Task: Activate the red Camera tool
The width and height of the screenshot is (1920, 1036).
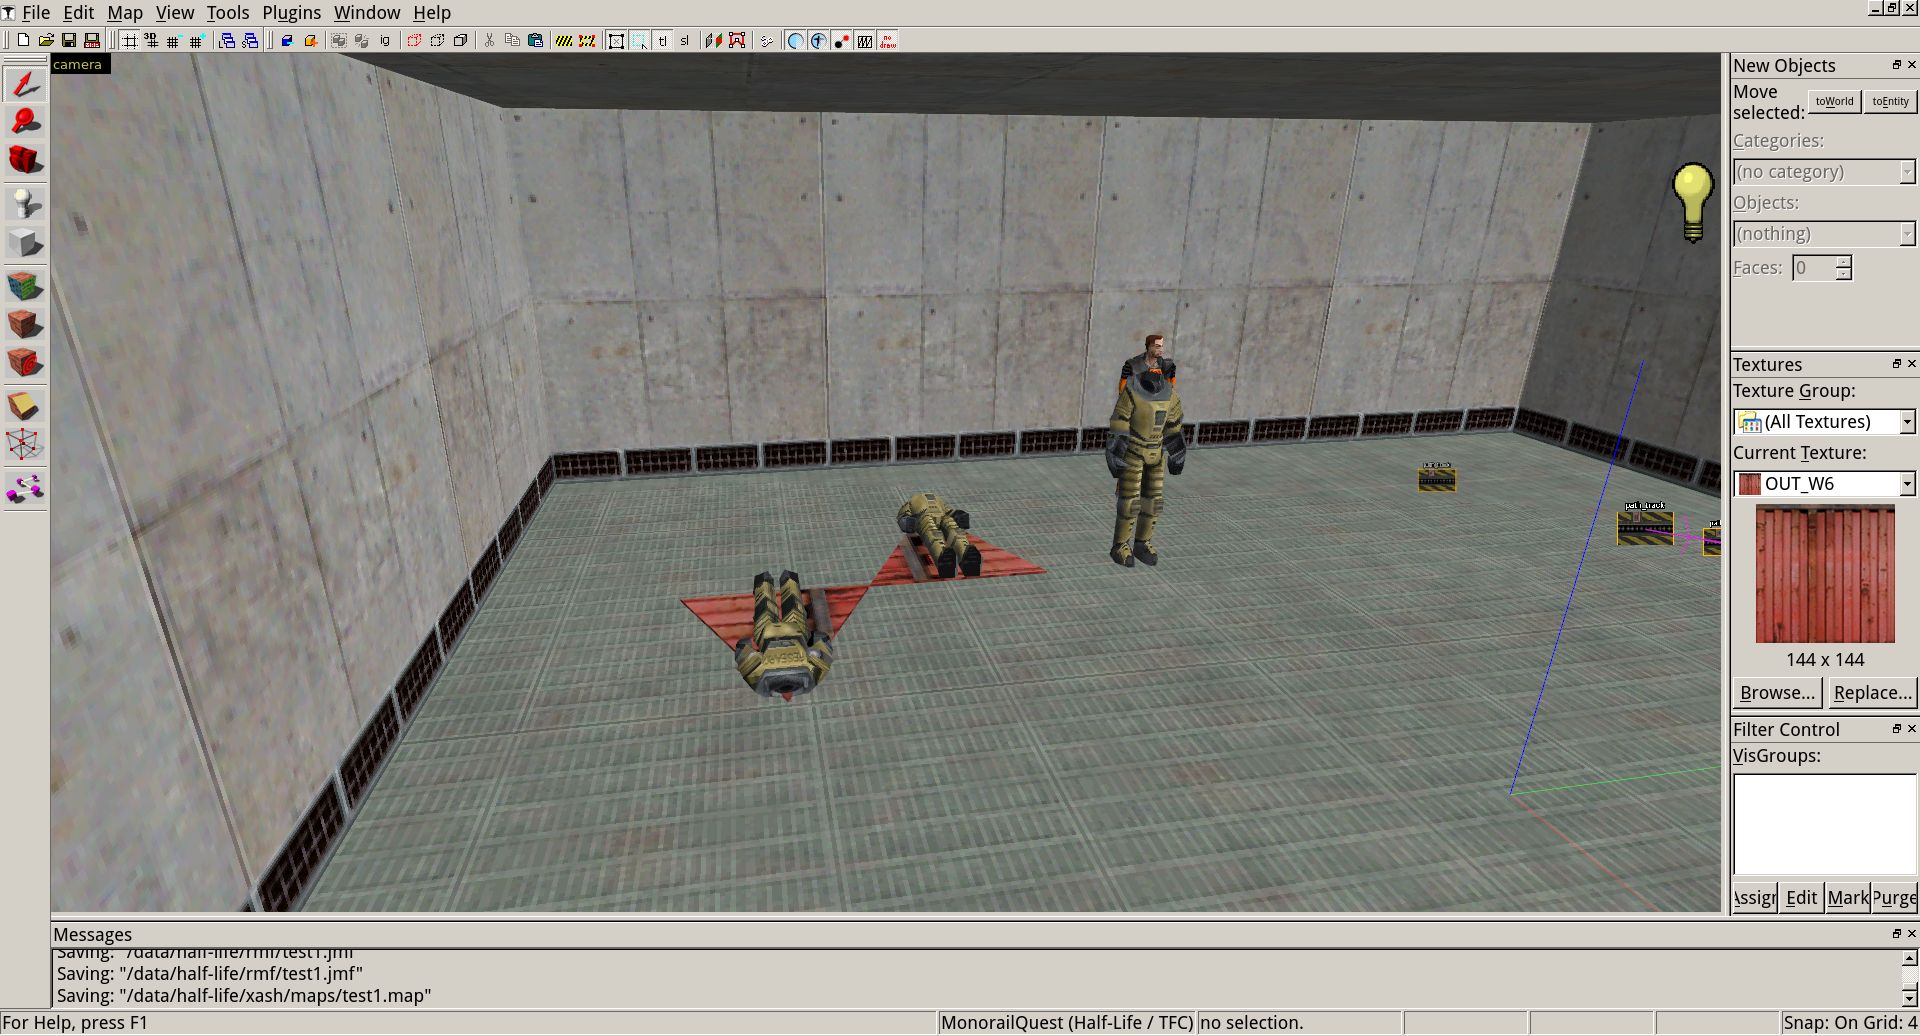Action: 25,160
